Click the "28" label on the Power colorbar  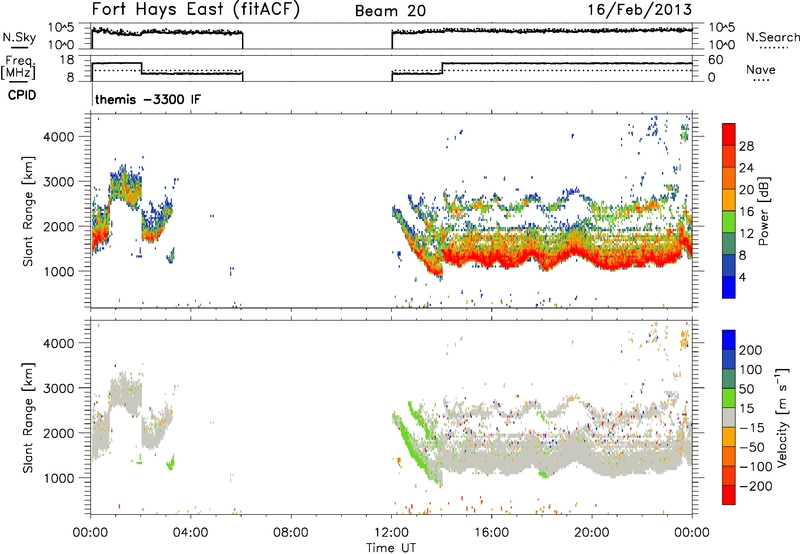tap(746, 146)
